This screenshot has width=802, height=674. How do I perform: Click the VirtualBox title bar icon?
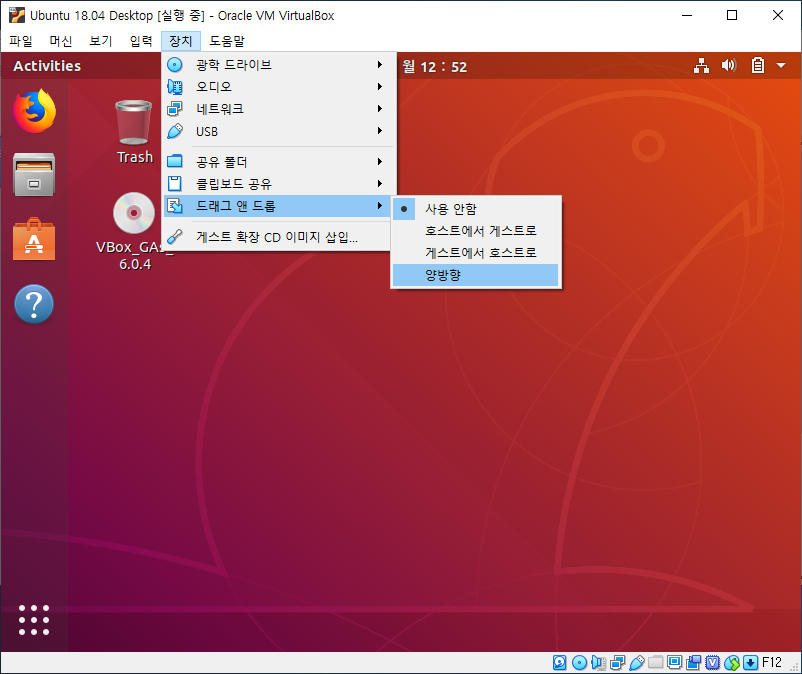tap(16, 15)
